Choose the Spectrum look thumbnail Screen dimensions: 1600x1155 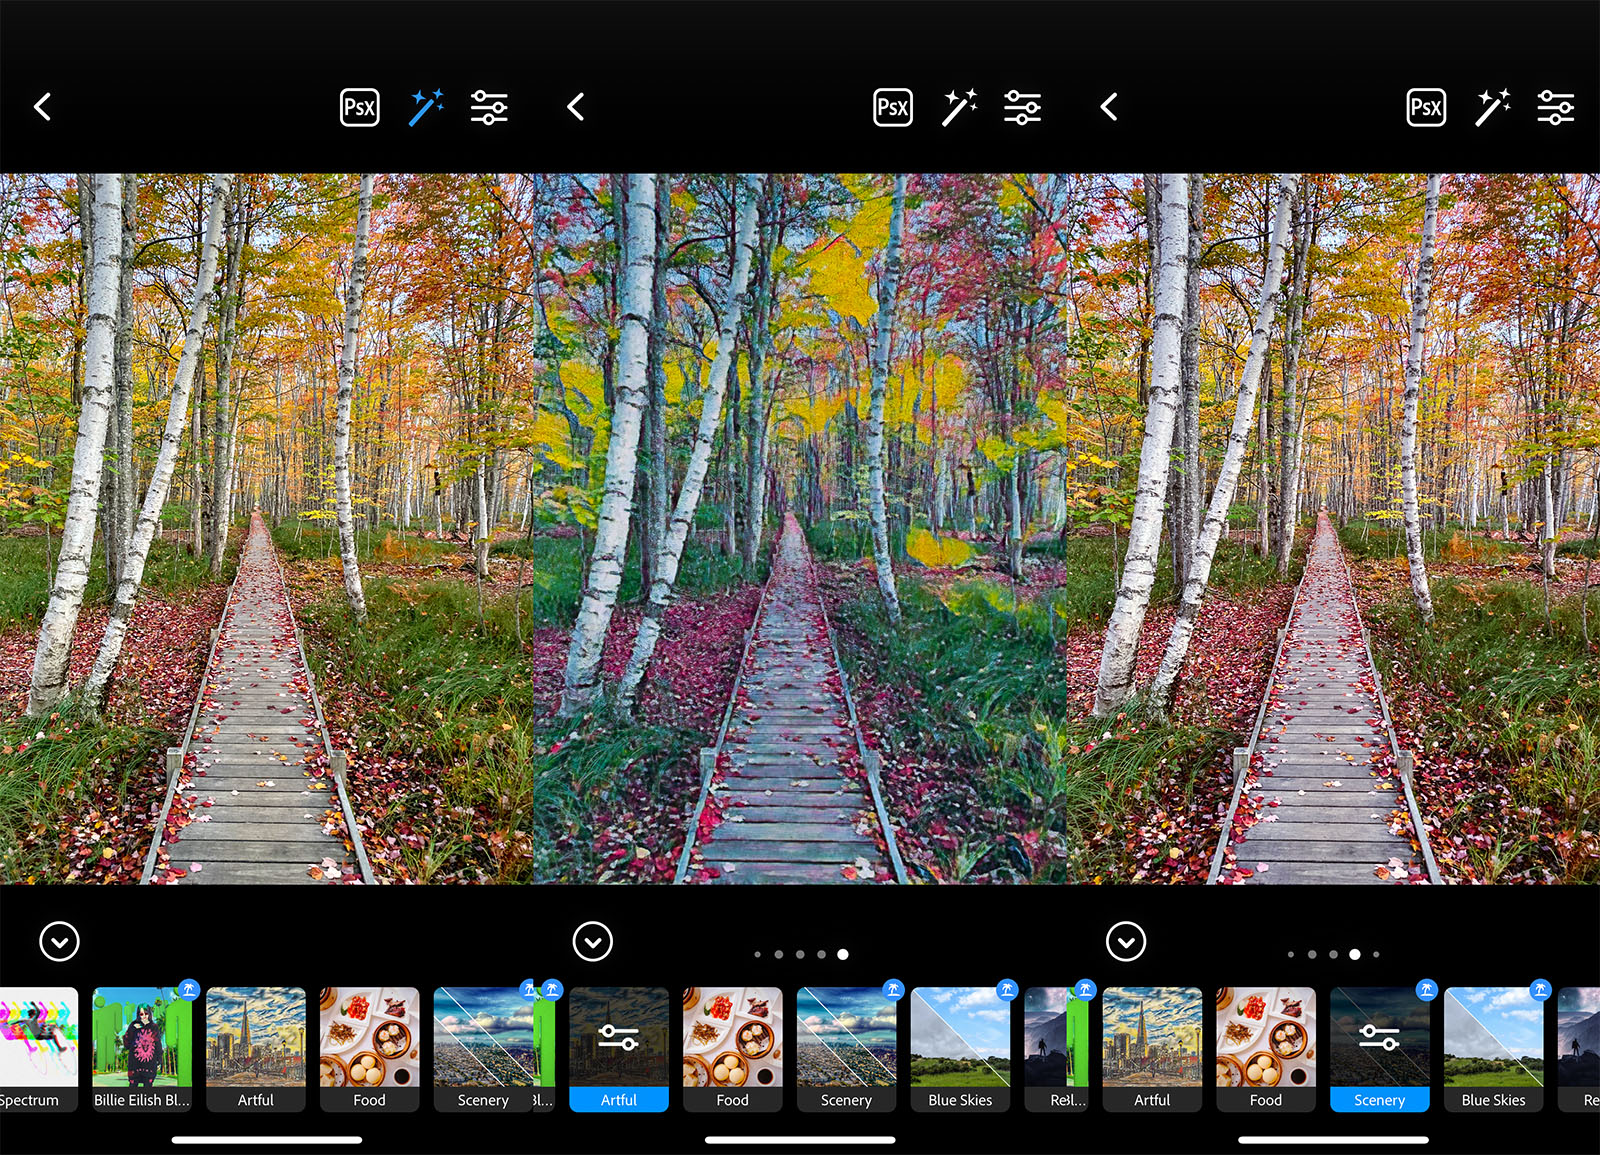[x=38, y=1049]
